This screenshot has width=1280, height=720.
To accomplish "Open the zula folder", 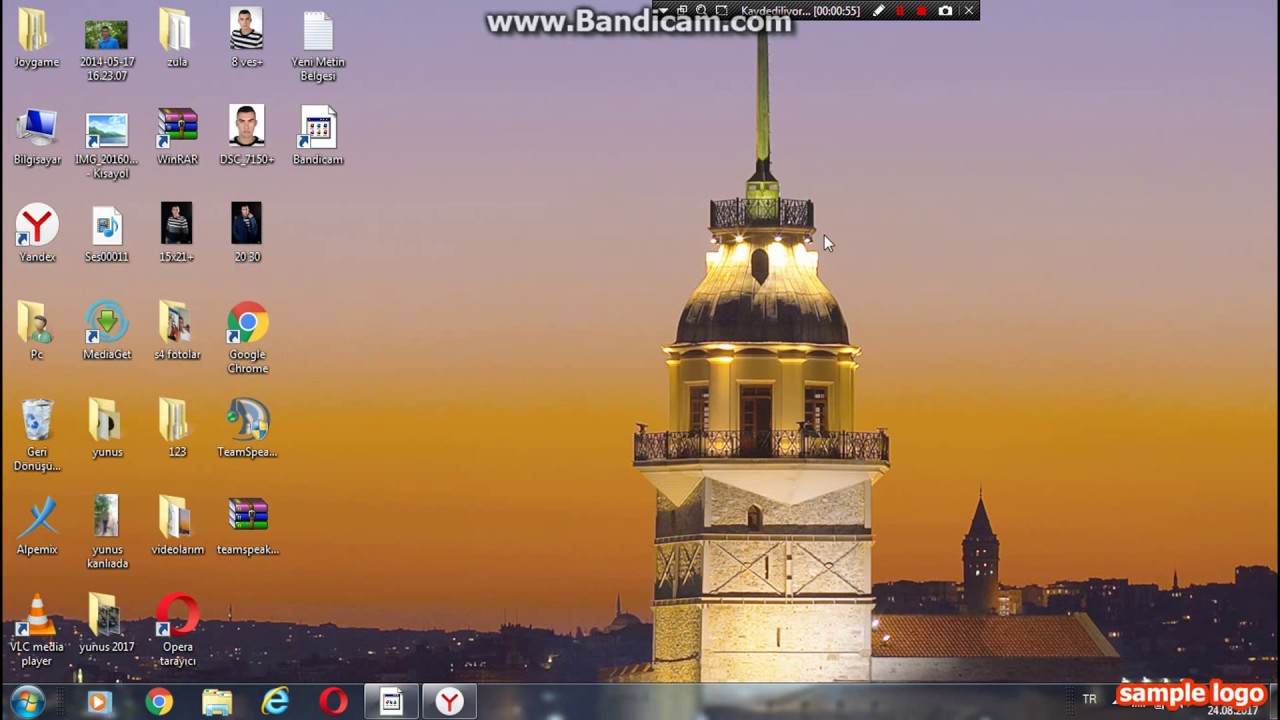I will pyautogui.click(x=177, y=38).
